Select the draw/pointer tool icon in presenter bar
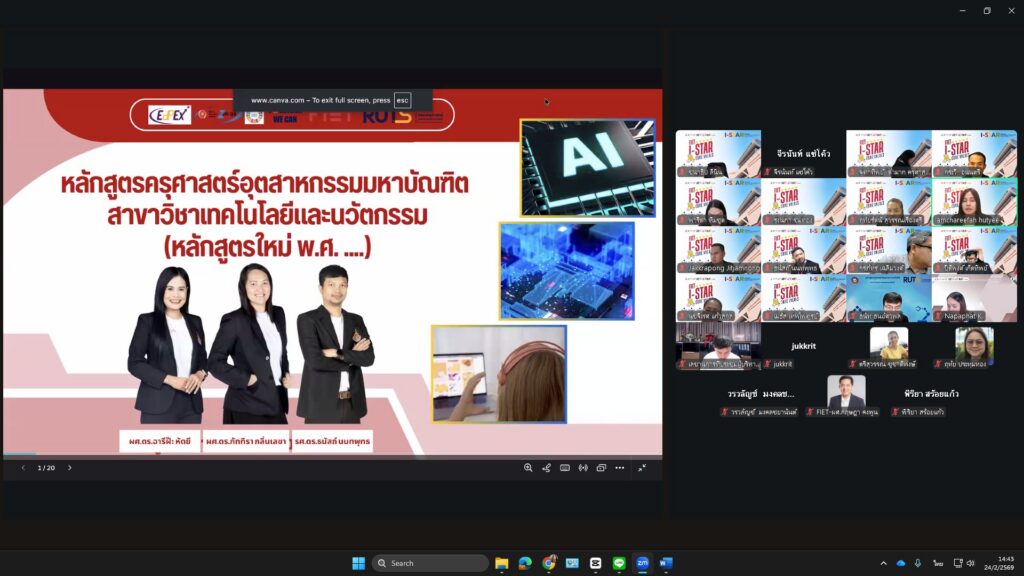The width and height of the screenshot is (1024, 576). tap(546, 468)
